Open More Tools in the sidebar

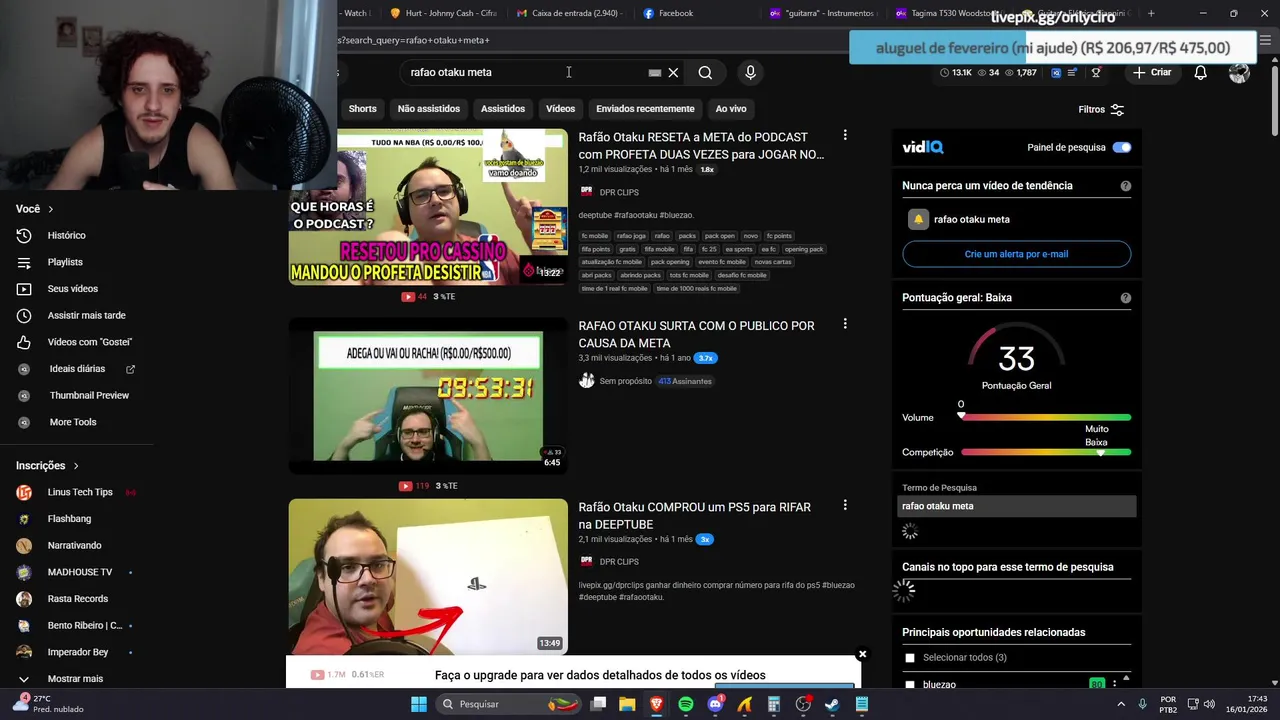pyautogui.click(x=73, y=422)
